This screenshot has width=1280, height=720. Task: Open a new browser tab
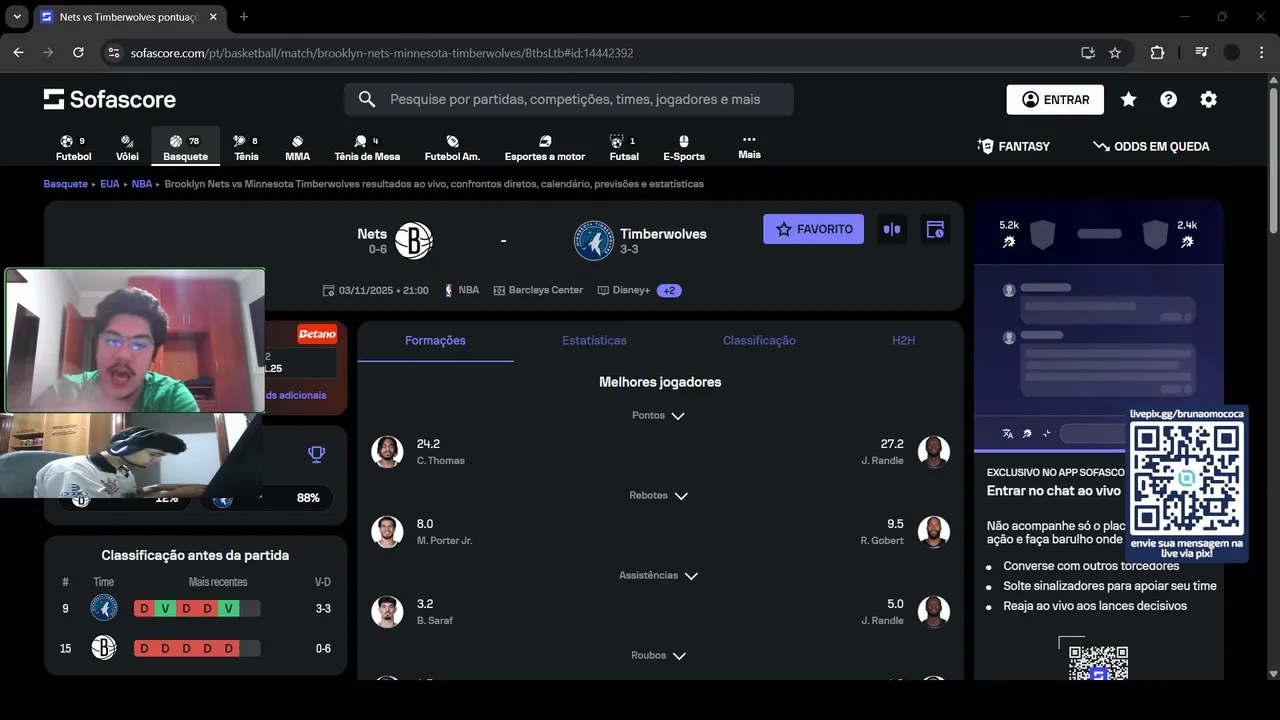(x=244, y=17)
